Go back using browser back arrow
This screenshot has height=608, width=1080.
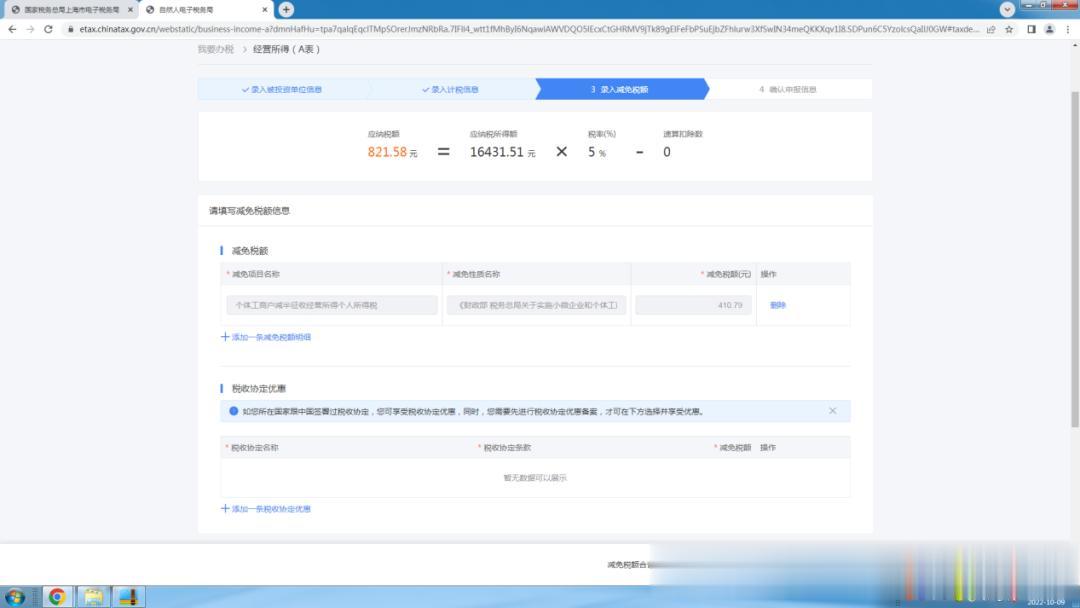[x=12, y=29]
